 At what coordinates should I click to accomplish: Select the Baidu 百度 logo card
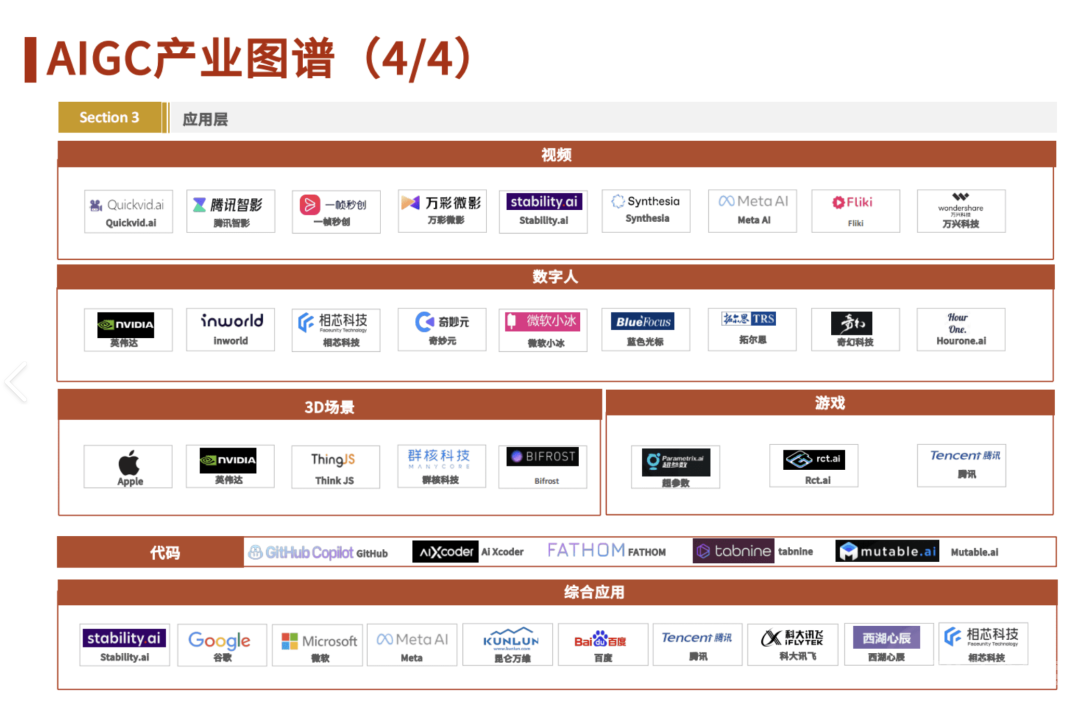603,644
